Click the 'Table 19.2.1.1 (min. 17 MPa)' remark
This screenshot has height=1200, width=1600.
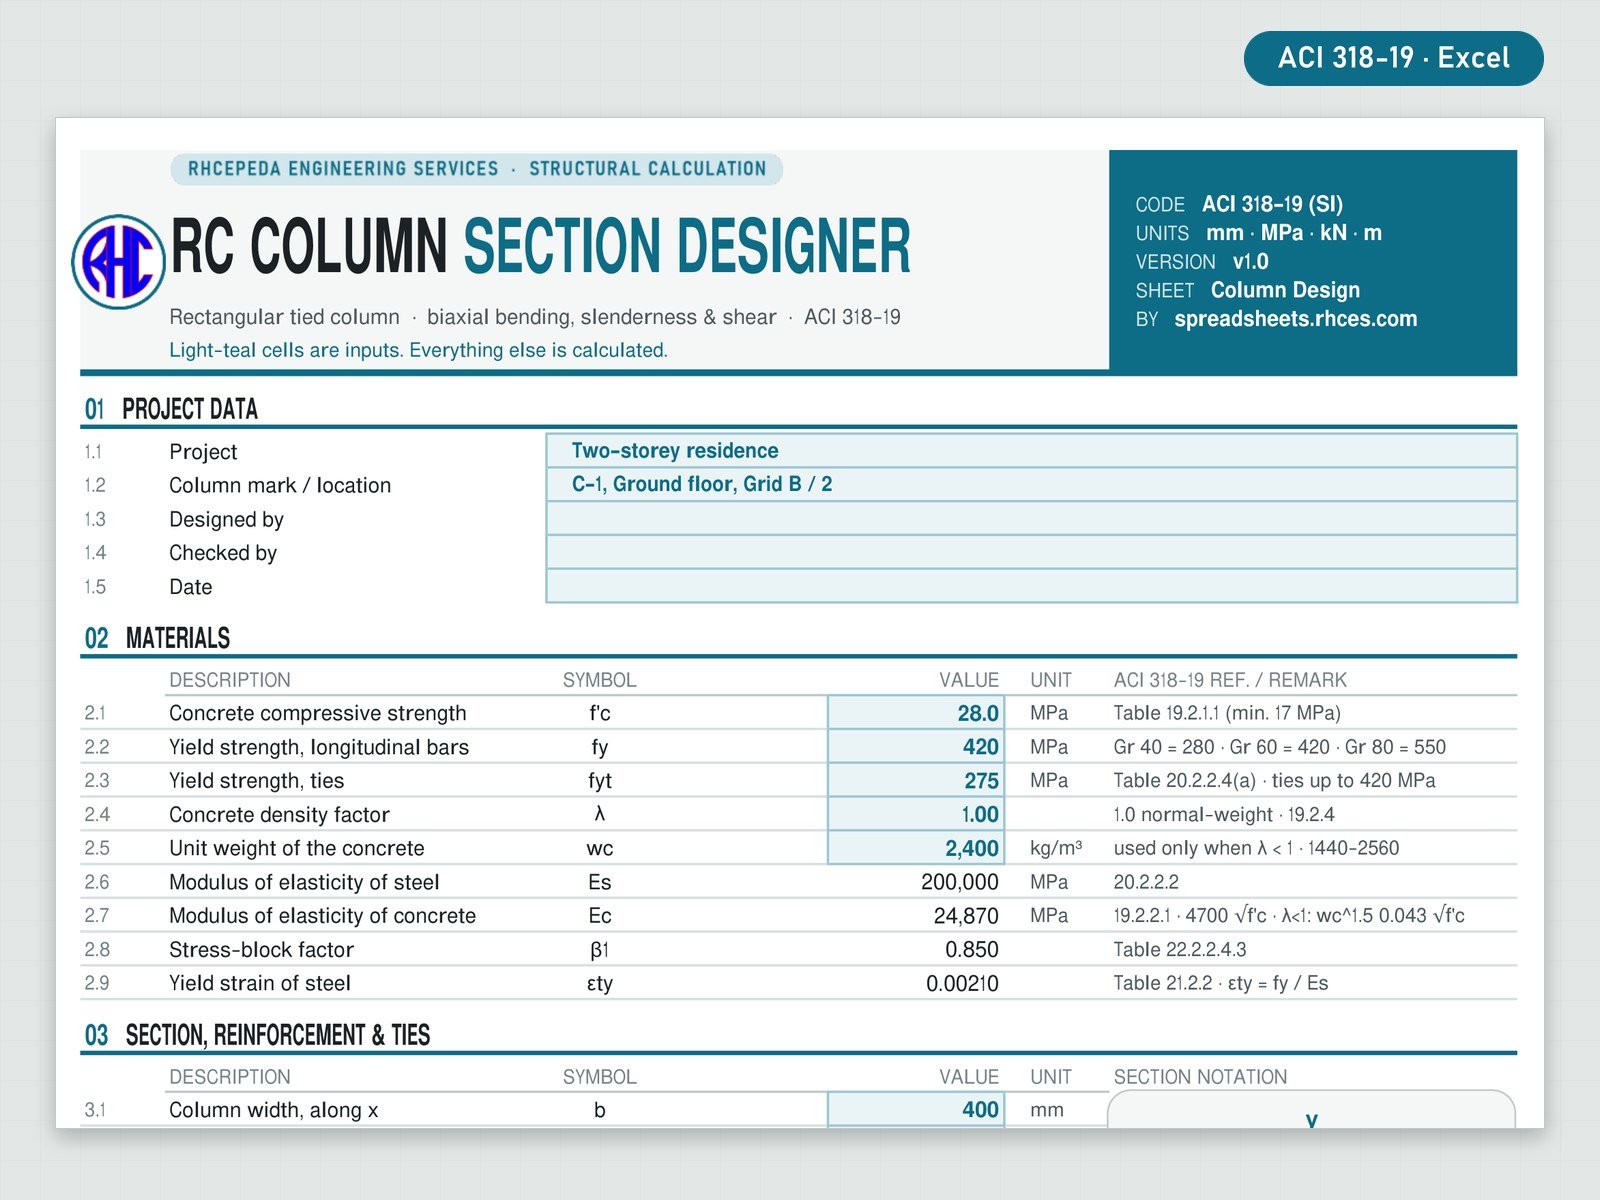(x=1227, y=713)
